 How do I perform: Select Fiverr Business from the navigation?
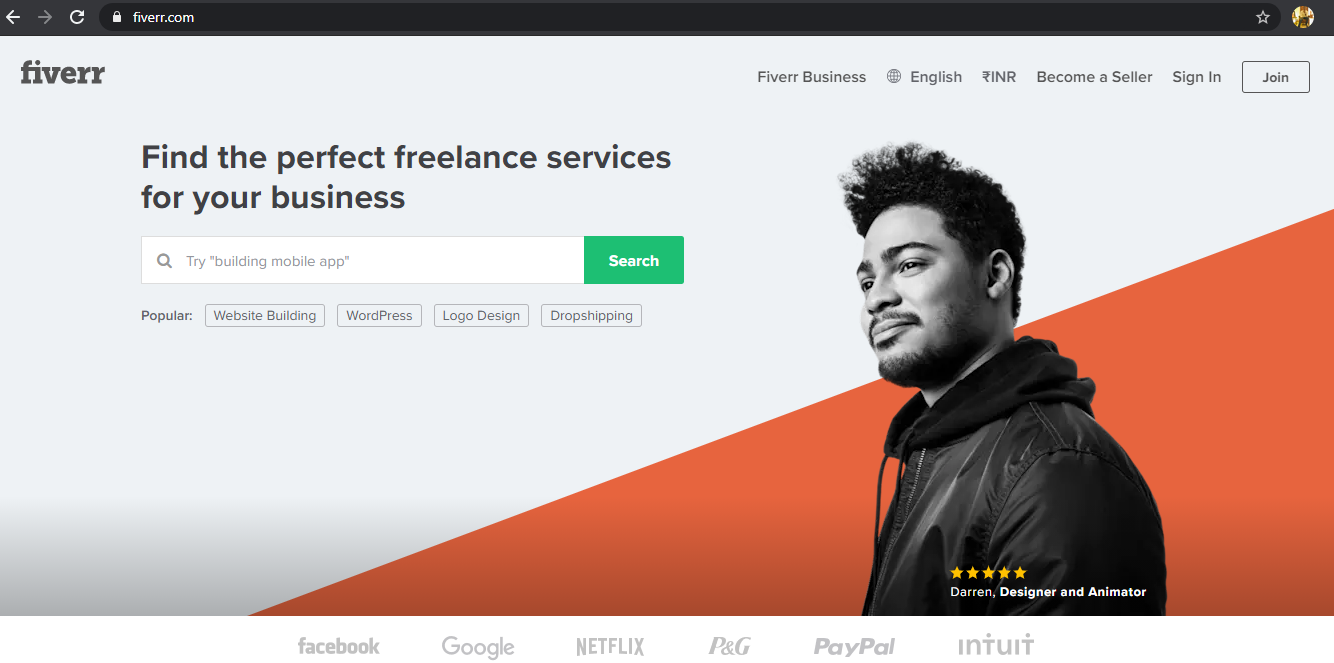click(x=811, y=76)
